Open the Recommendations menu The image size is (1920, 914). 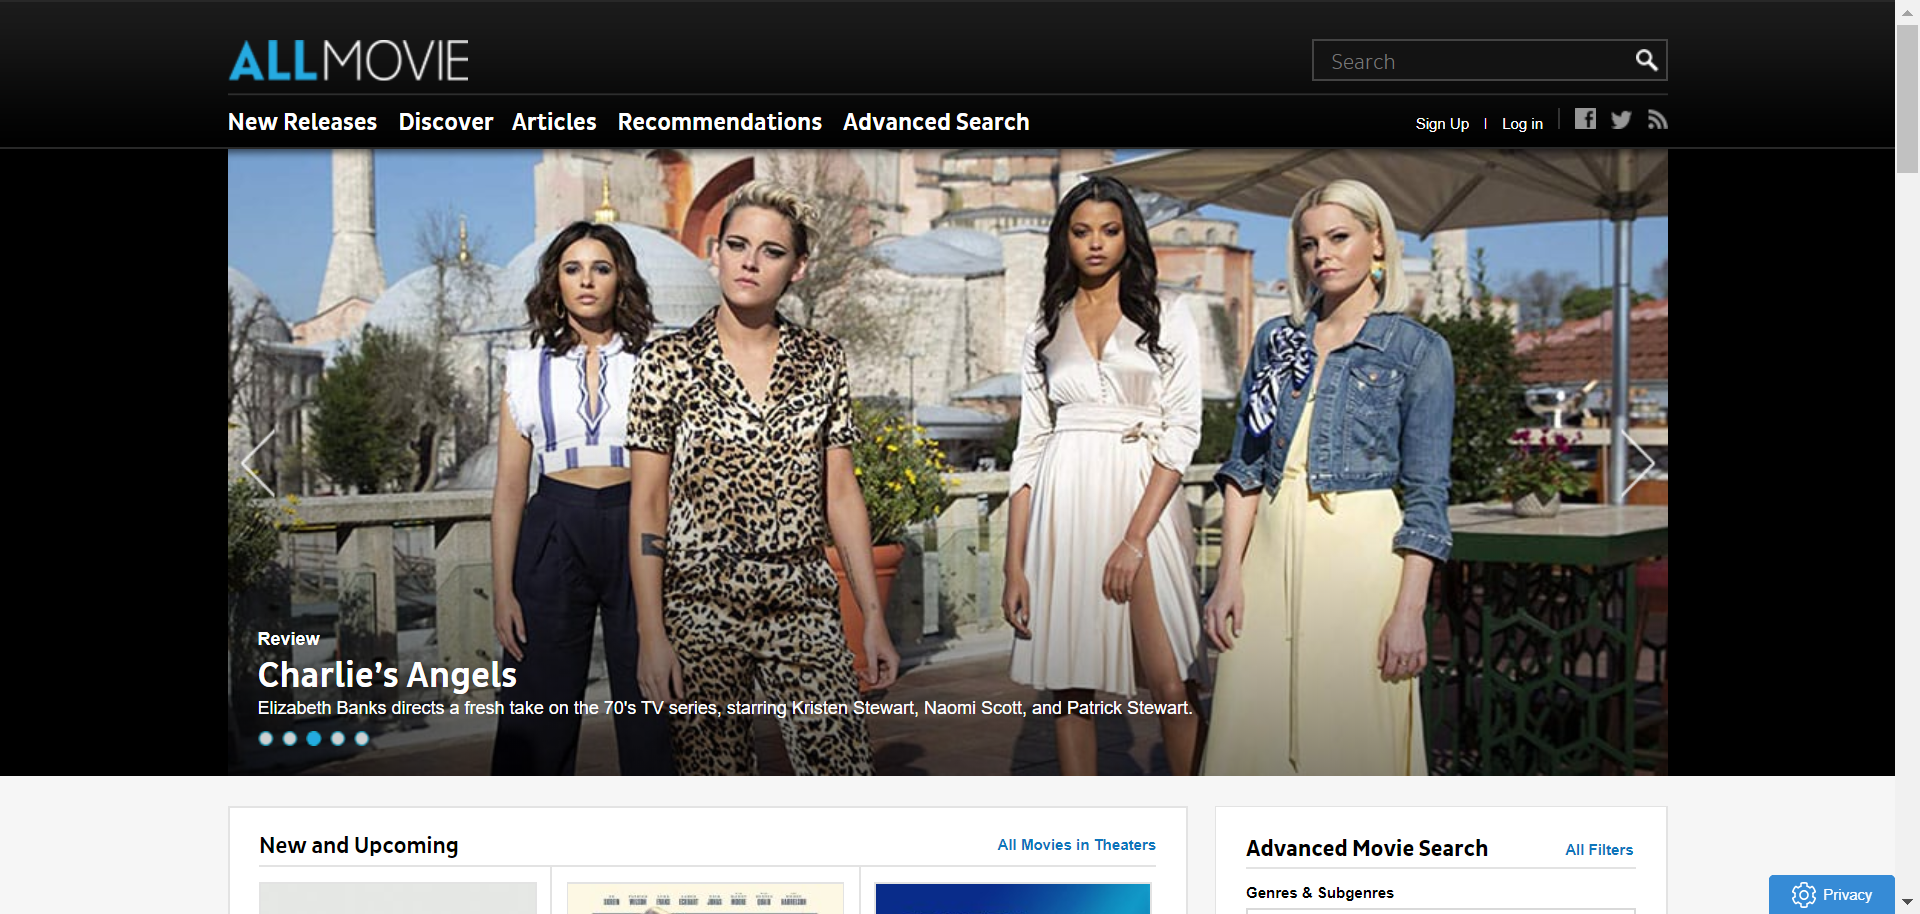coord(719,122)
